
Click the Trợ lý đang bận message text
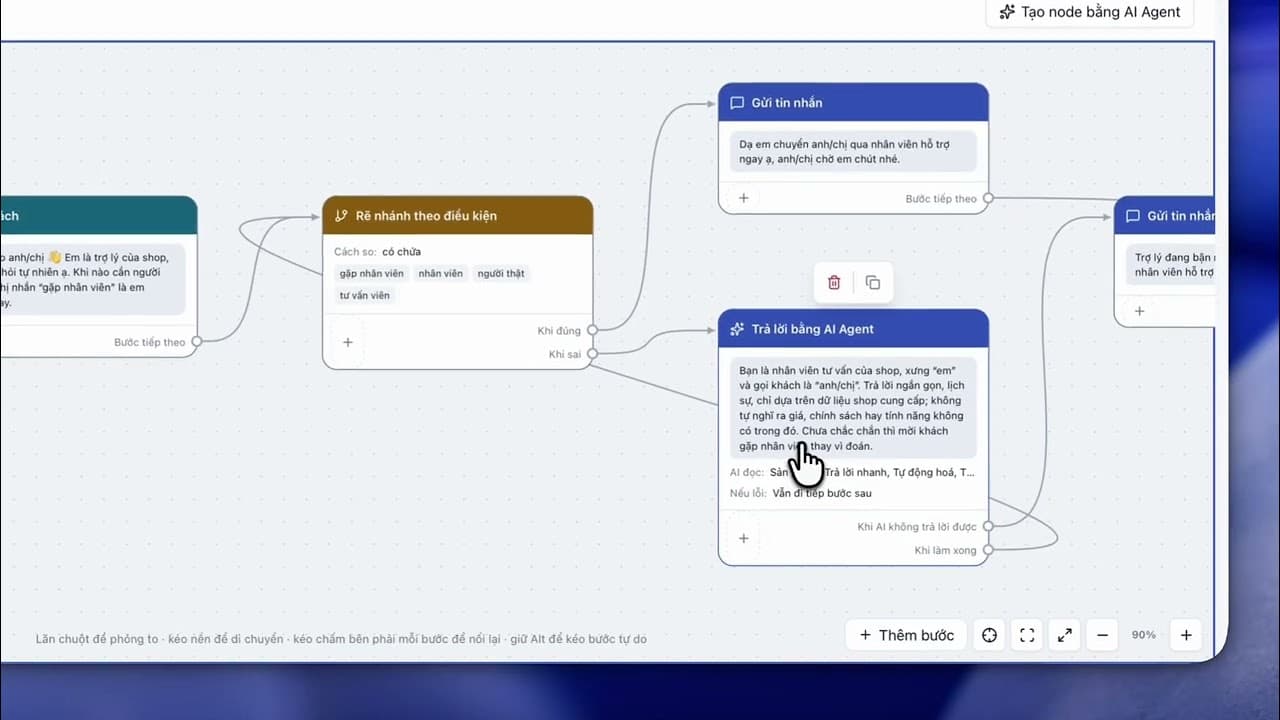click(x=1170, y=264)
